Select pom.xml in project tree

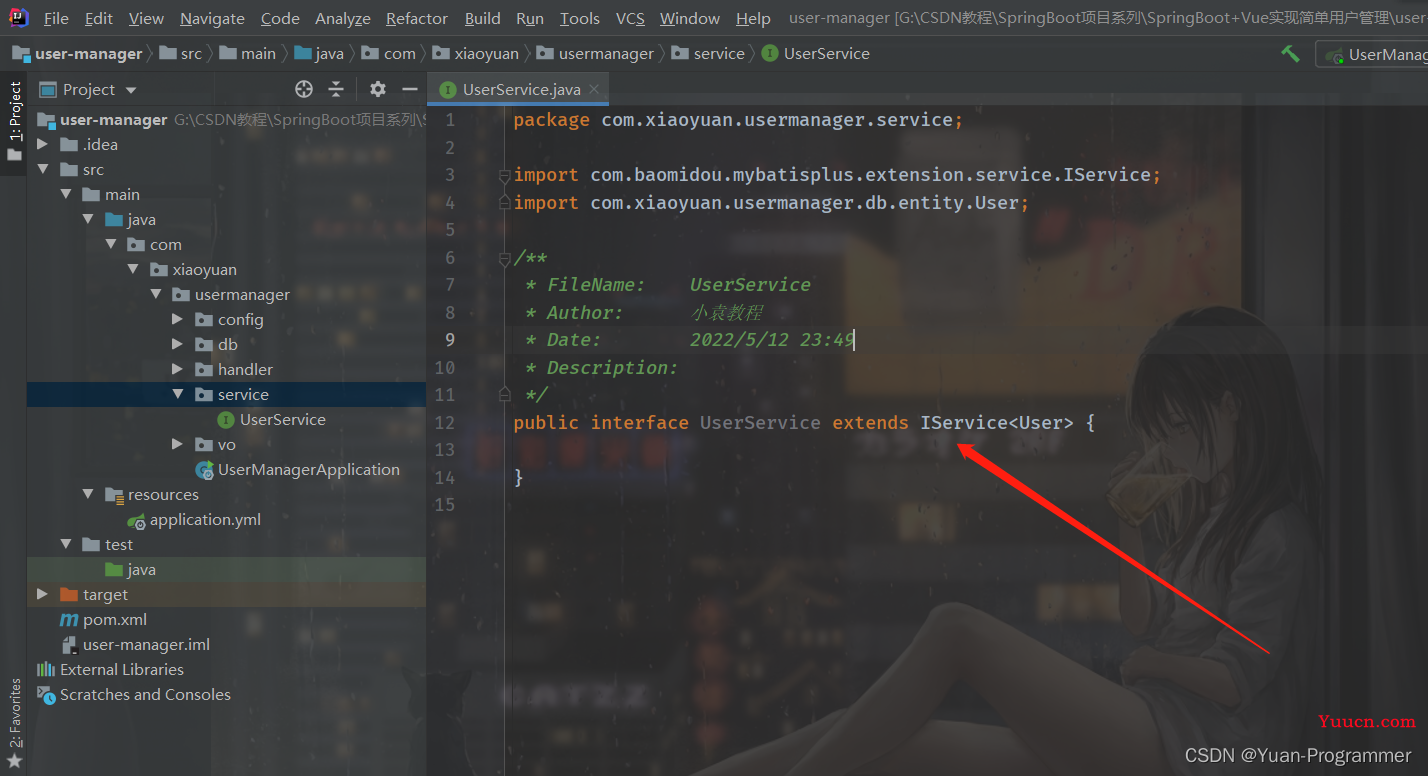[x=115, y=620]
